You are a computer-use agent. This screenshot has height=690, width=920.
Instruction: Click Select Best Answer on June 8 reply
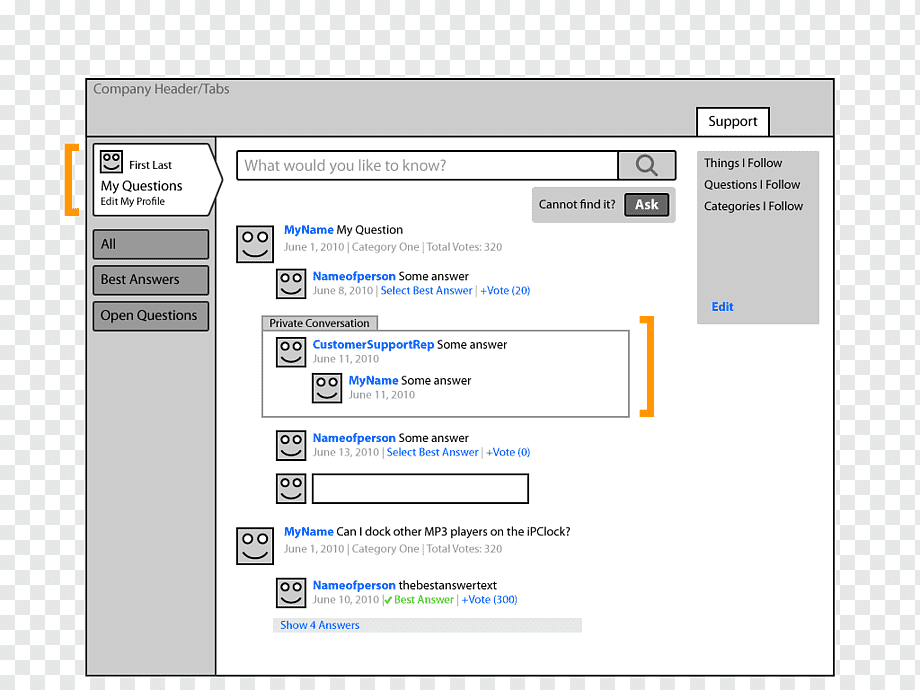(x=426, y=290)
